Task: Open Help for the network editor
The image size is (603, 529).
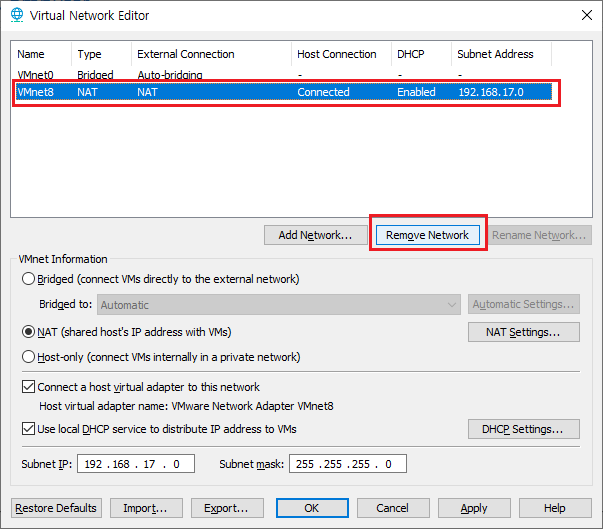Action: (555, 508)
